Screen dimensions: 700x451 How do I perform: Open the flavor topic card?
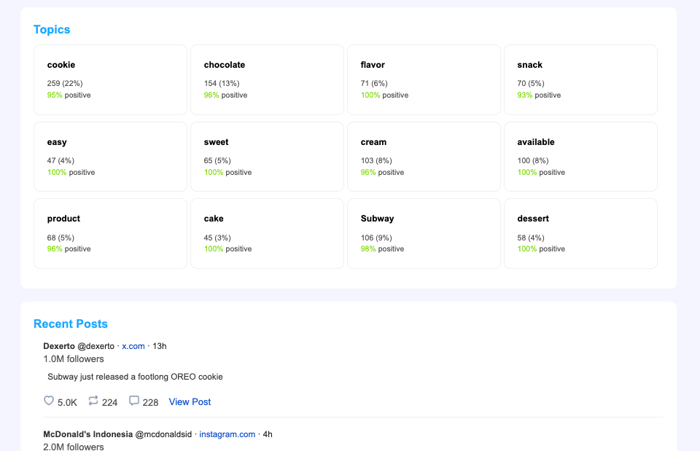pyautogui.click(x=423, y=80)
